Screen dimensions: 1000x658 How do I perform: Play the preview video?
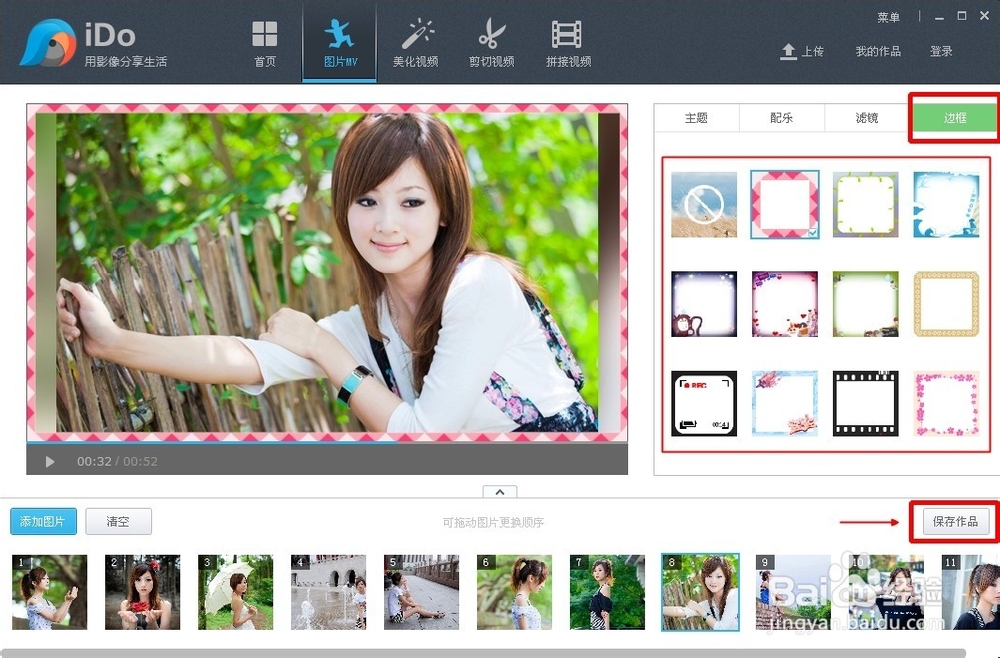50,462
